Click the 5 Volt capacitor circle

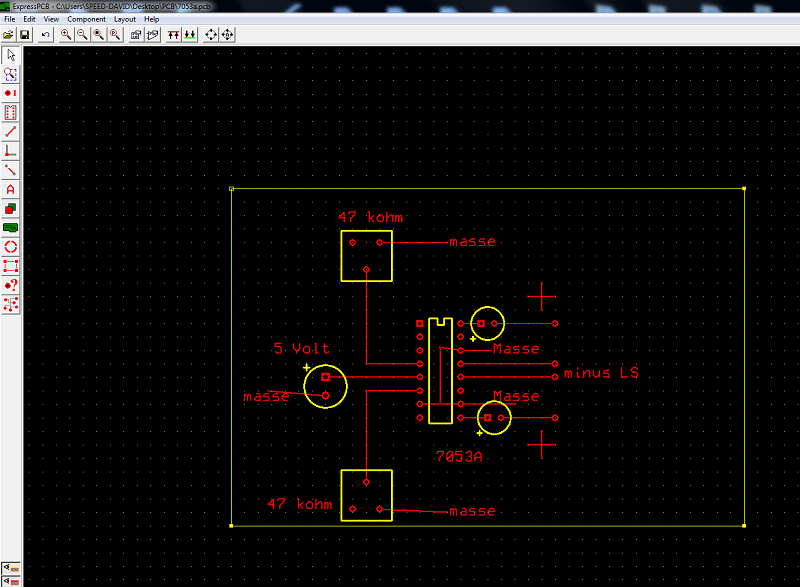tap(325, 386)
